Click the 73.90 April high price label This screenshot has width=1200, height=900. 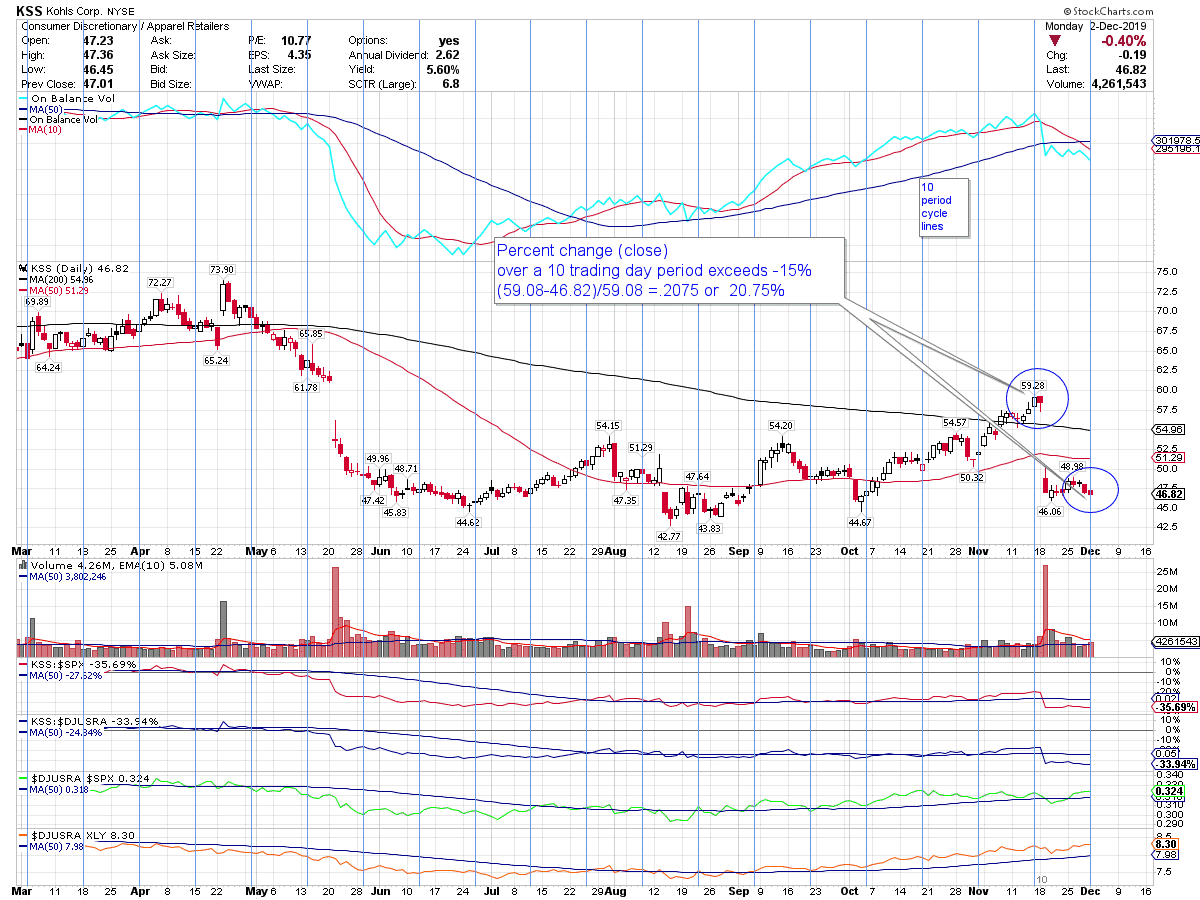click(221, 270)
